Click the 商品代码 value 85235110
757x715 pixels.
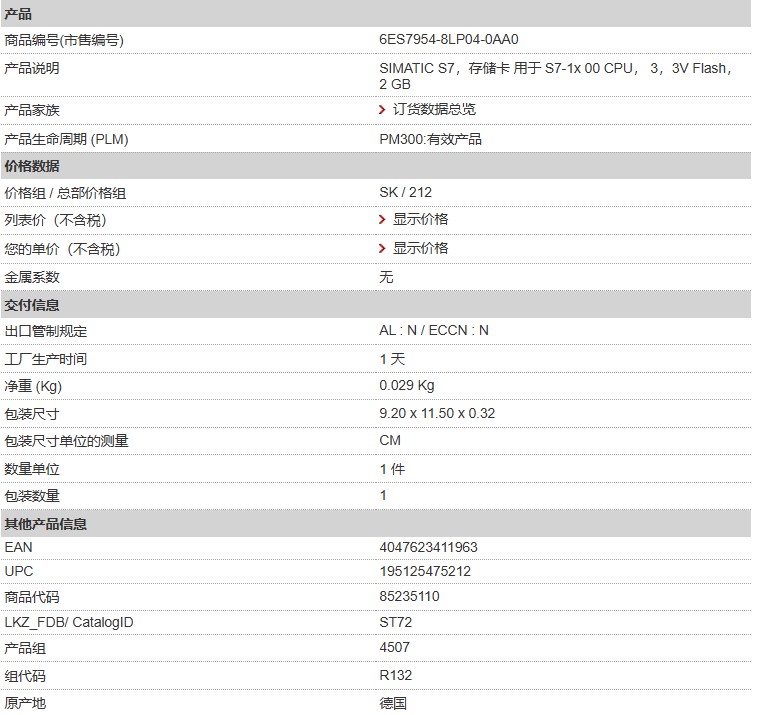click(409, 596)
